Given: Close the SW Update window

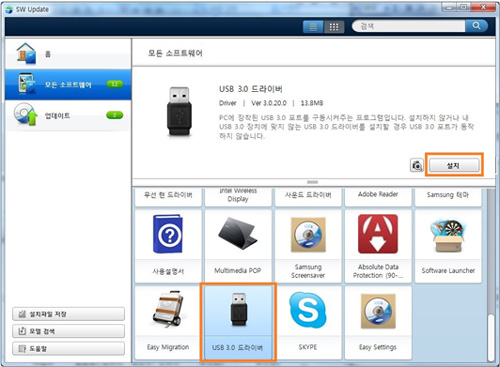Looking at the screenshot, I should (x=484, y=7).
